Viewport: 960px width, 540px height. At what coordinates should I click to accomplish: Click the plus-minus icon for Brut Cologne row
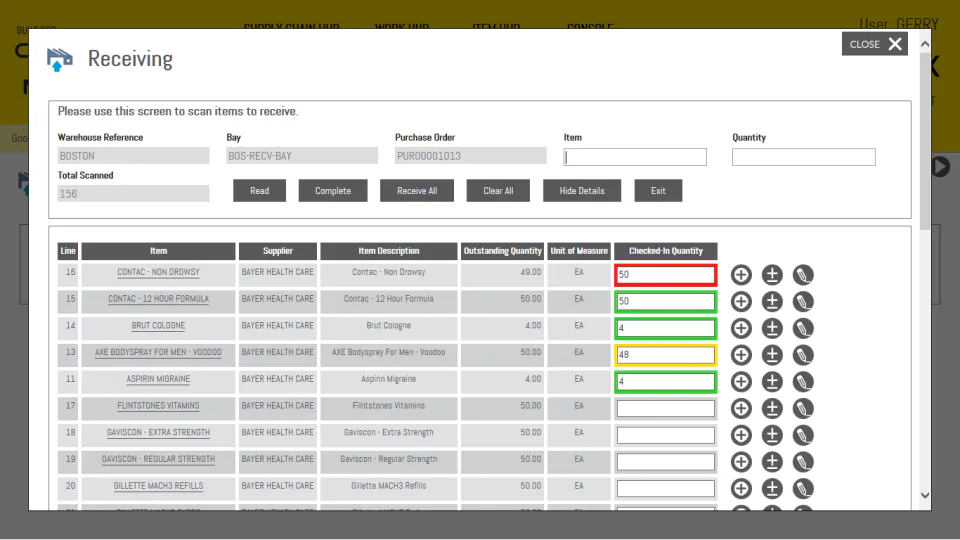[772, 328]
